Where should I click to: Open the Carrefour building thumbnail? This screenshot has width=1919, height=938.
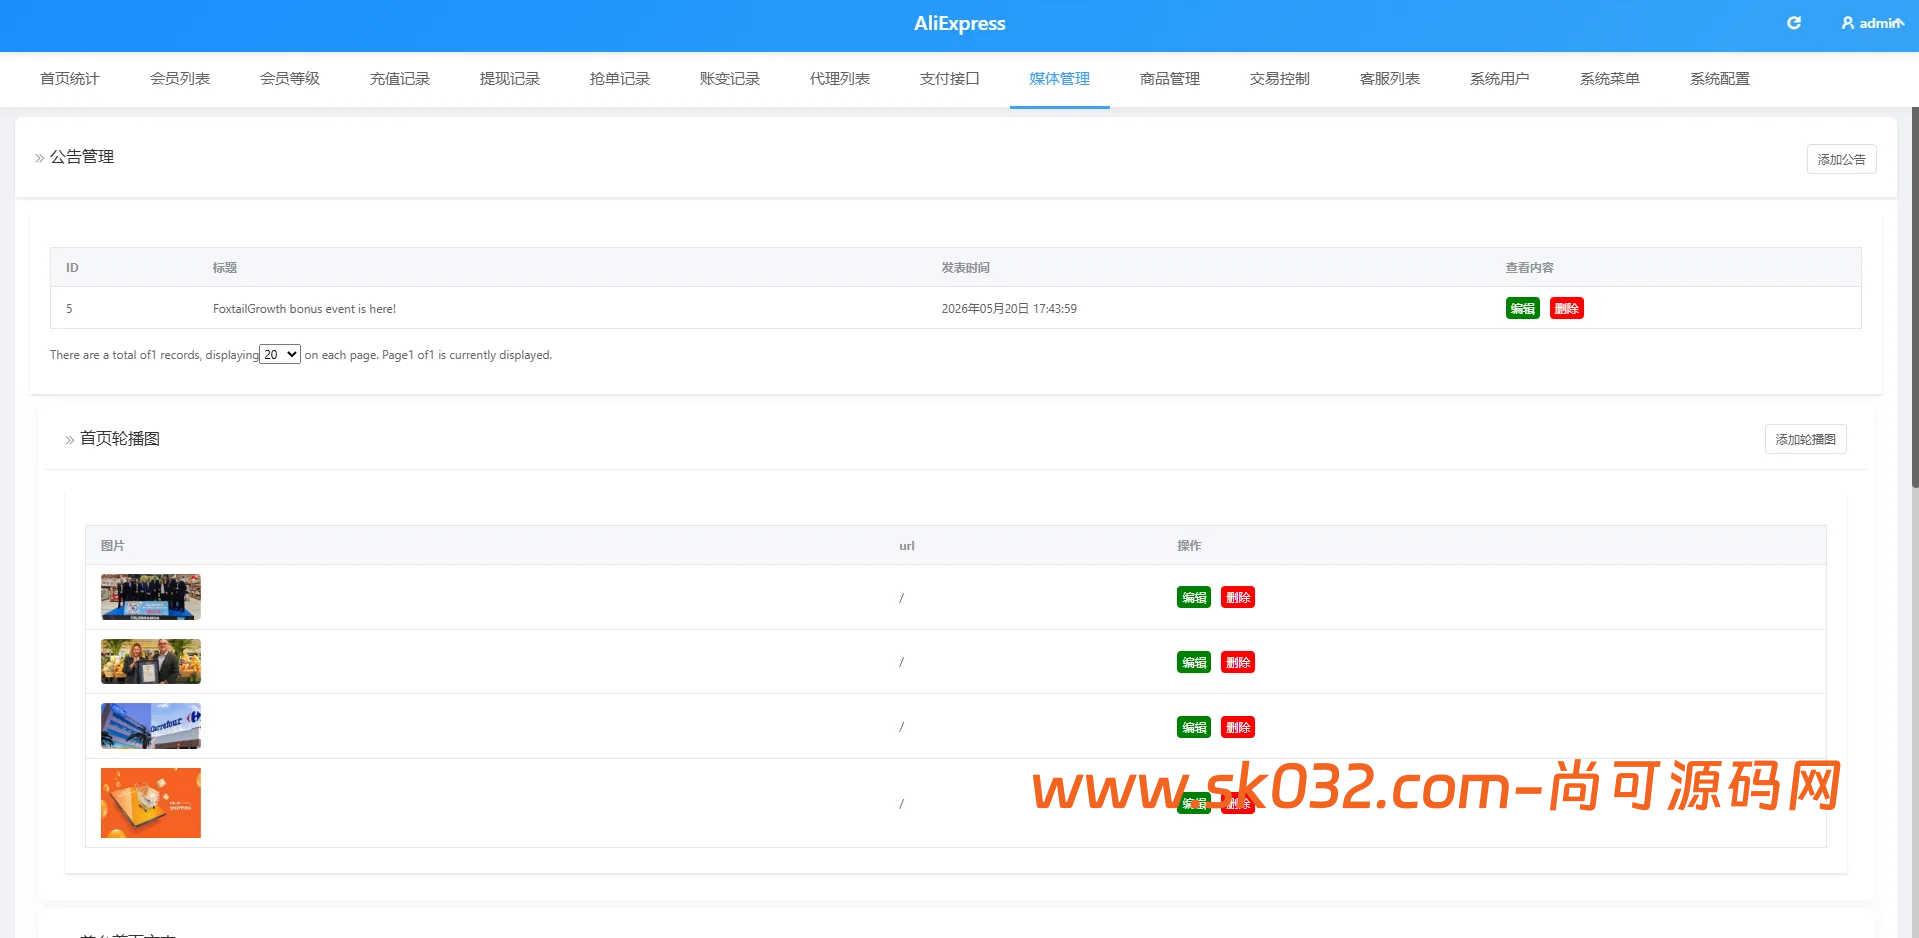click(x=151, y=726)
